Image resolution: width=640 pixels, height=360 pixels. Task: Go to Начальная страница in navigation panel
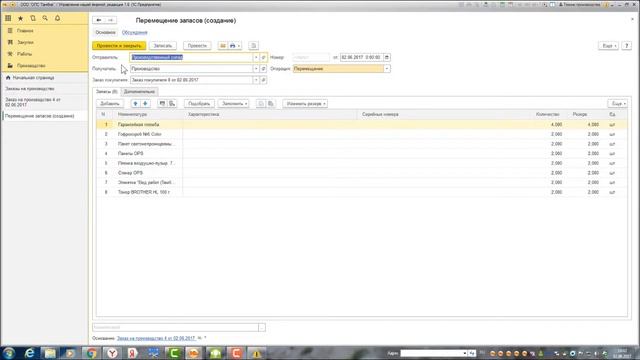click(33, 78)
